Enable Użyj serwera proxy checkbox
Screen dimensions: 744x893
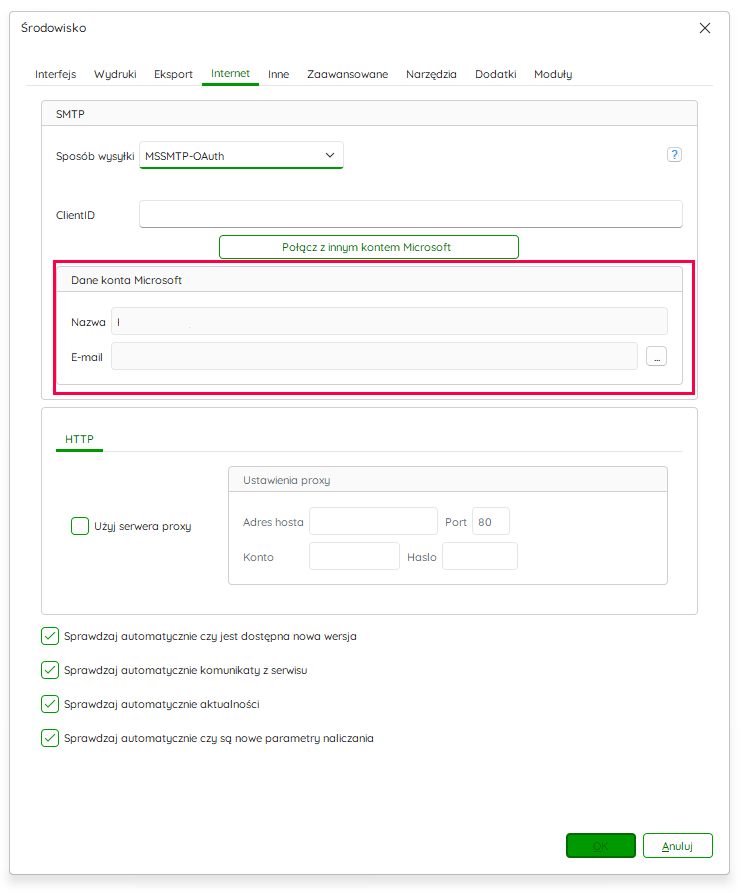click(x=80, y=526)
